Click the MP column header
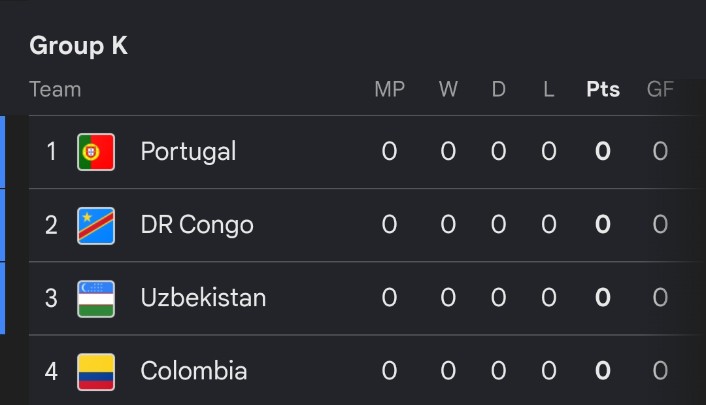This screenshot has width=706, height=405. coord(389,89)
